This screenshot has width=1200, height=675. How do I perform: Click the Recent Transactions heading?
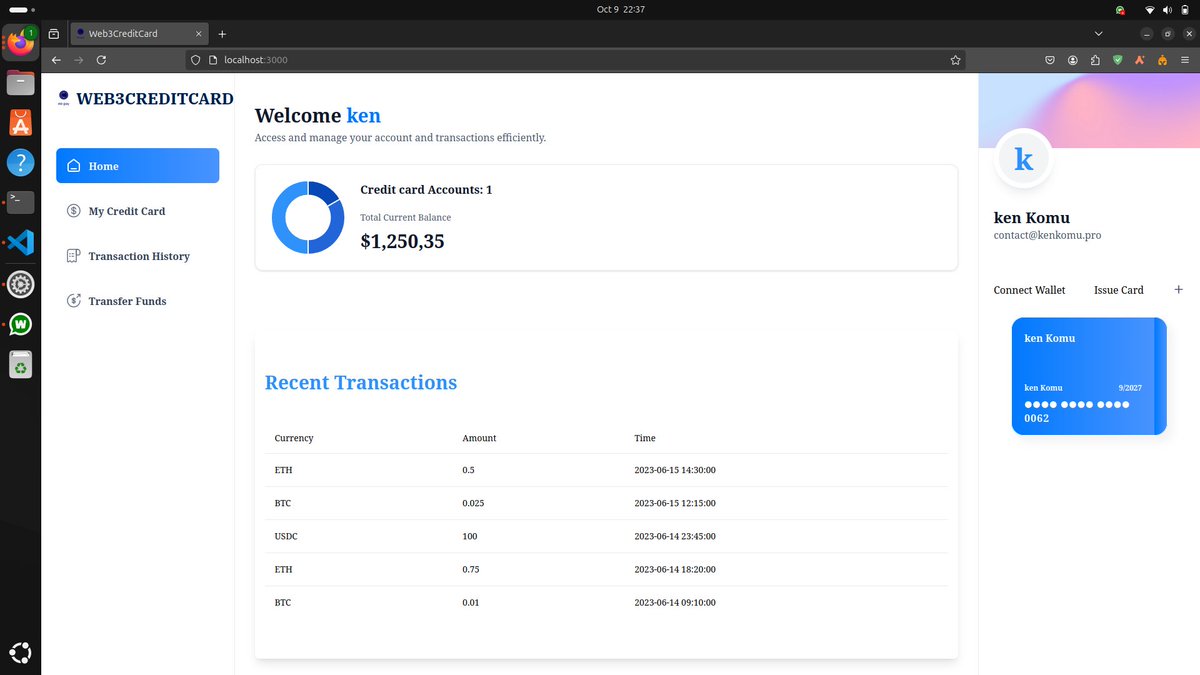pyautogui.click(x=361, y=382)
